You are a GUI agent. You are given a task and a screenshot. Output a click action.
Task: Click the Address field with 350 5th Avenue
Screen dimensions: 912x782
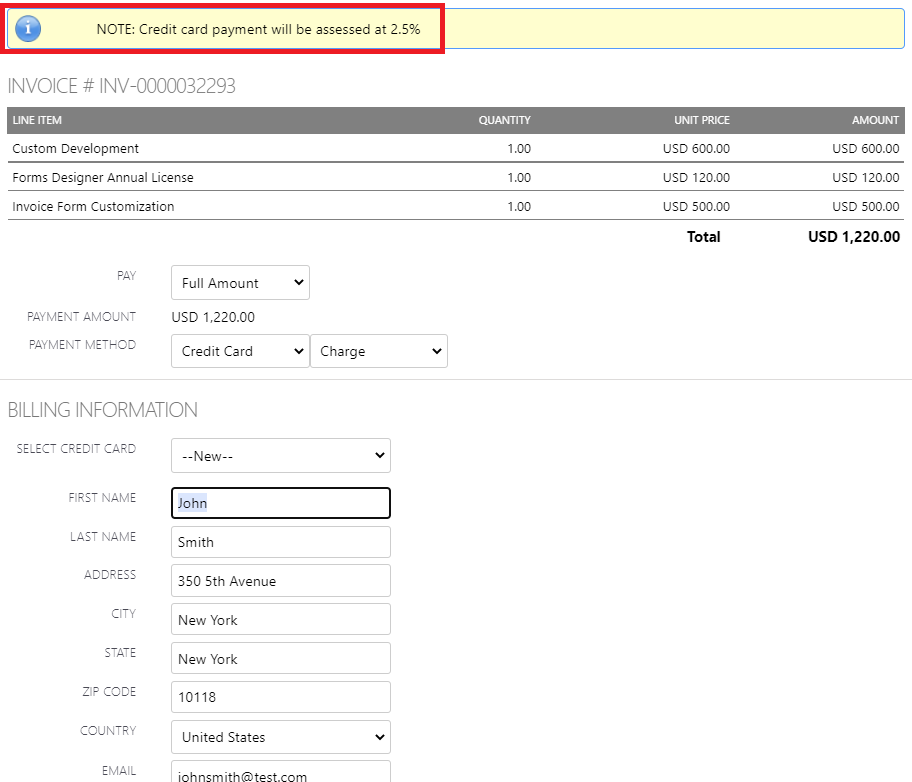(x=280, y=581)
